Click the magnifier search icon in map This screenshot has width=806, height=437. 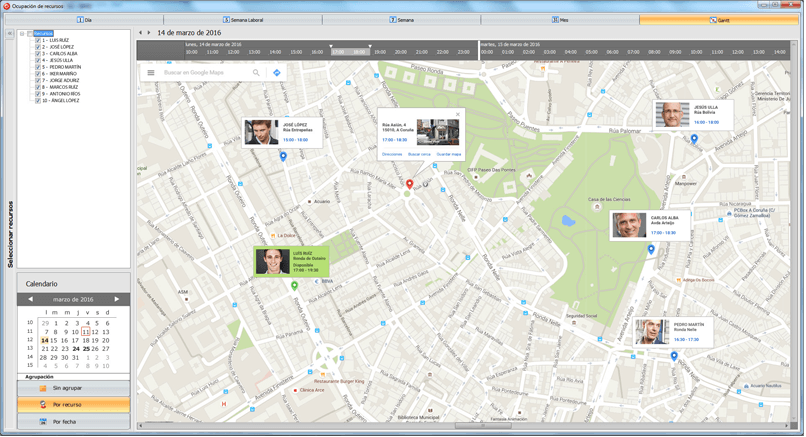pyautogui.click(x=256, y=73)
